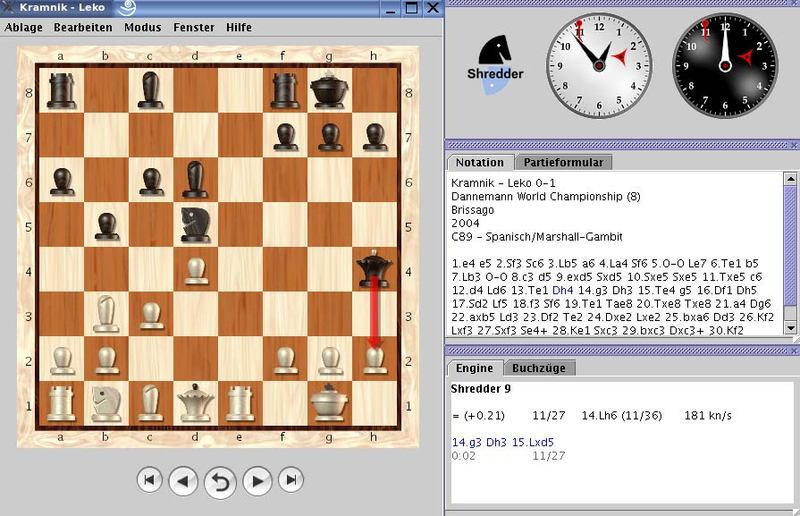Step back one move
Viewport: 800px width, 516px height.
tap(183, 481)
